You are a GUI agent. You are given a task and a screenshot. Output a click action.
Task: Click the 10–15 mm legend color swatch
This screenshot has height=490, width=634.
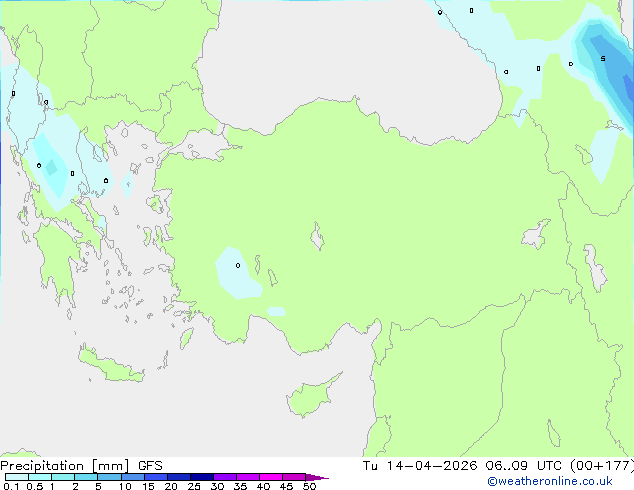pos(133,477)
